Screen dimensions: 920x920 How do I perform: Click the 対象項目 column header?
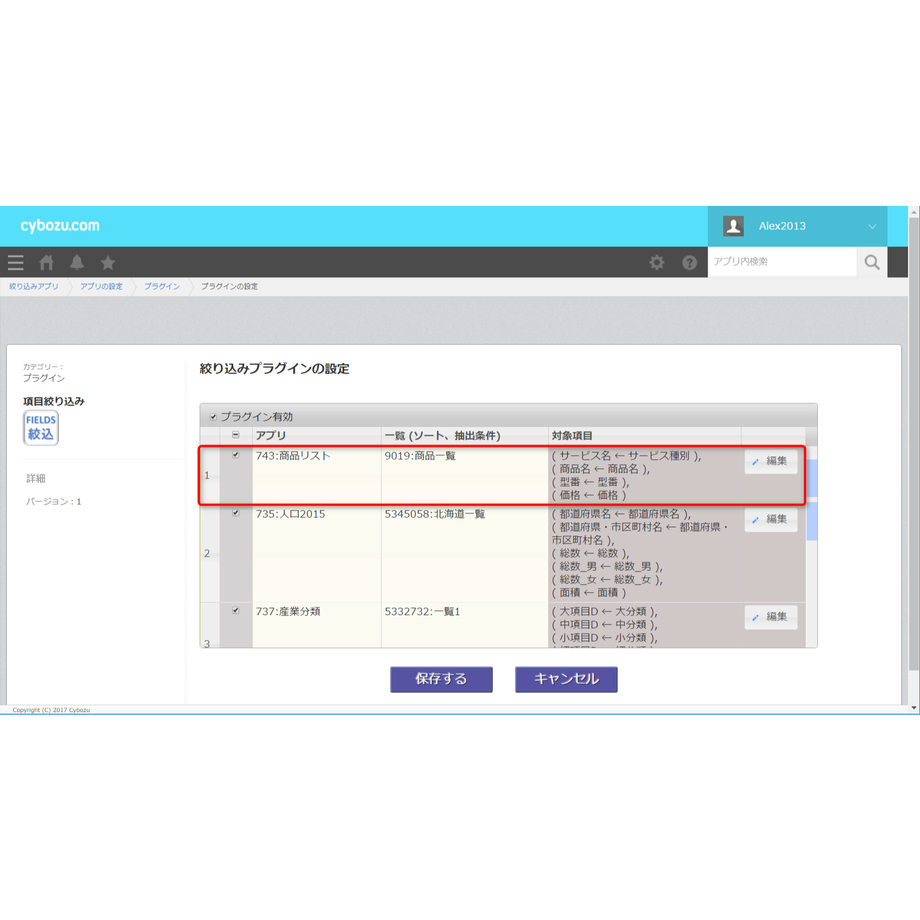tap(644, 436)
